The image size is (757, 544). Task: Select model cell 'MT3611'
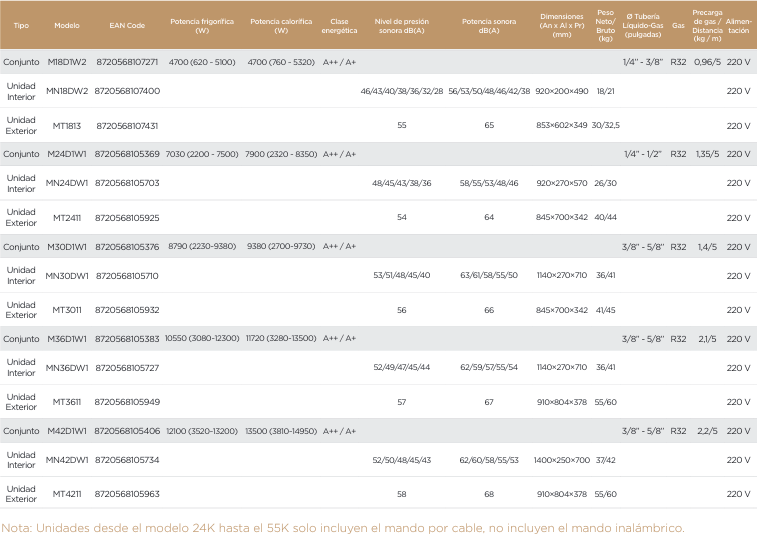[67, 403]
